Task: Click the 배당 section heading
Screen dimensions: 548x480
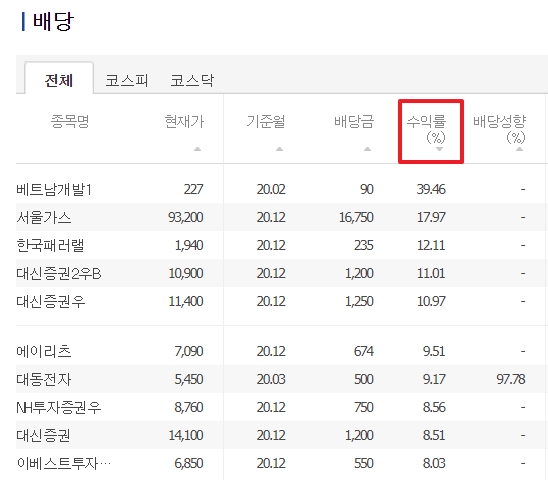Action: click(x=53, y=21)
